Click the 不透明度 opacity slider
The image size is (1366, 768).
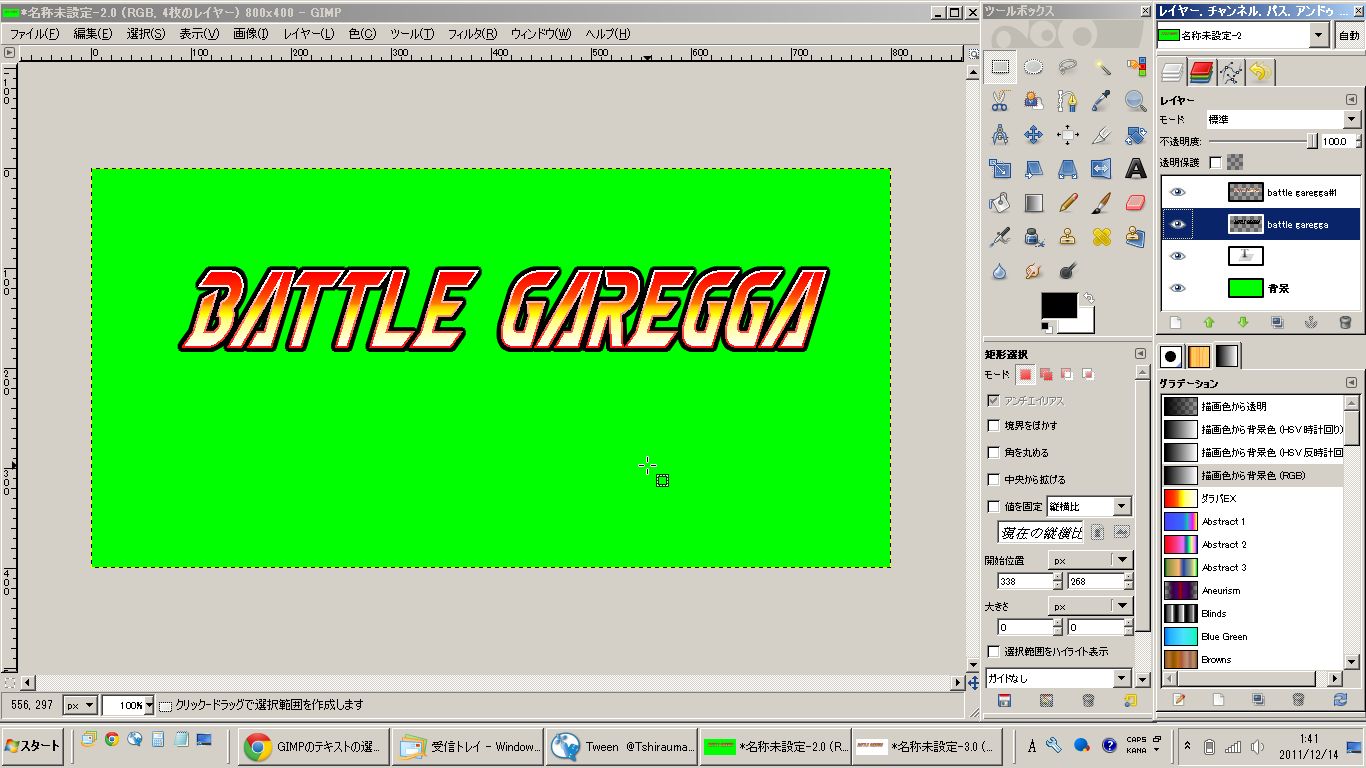1263,142
